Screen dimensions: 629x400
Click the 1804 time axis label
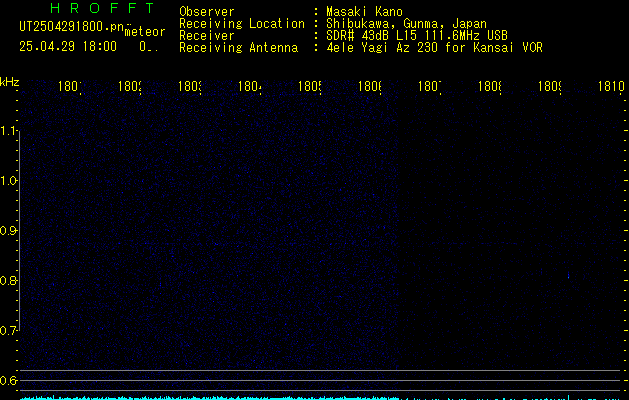tap(250, 86)
